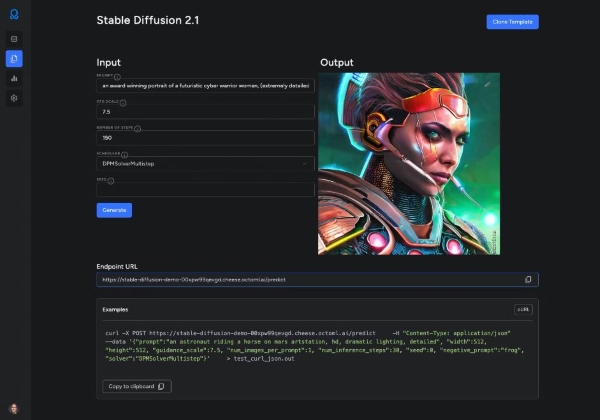600x420 pixels.
Task: Select the cURL examples tab
Action: click(522, 310)
